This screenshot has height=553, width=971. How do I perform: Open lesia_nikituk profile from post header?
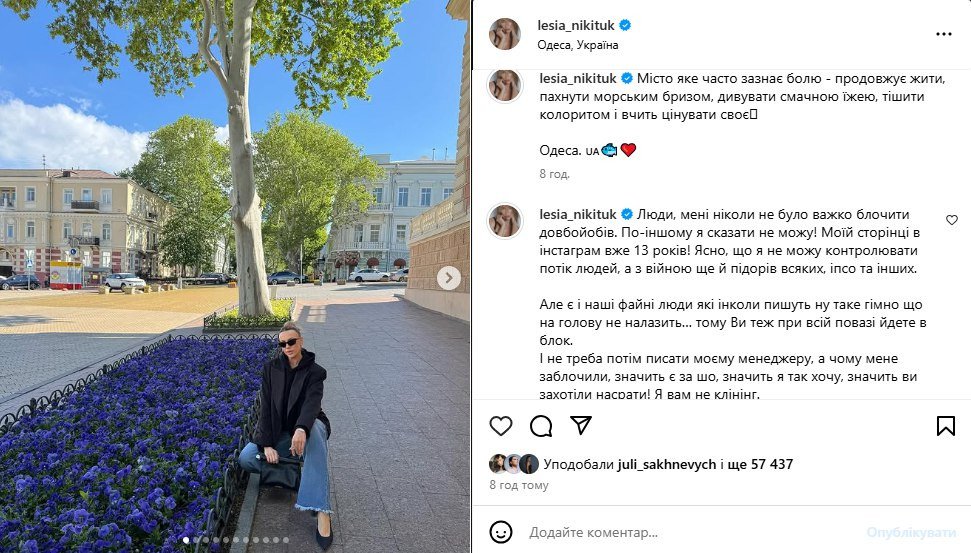(x=576, y=25)
